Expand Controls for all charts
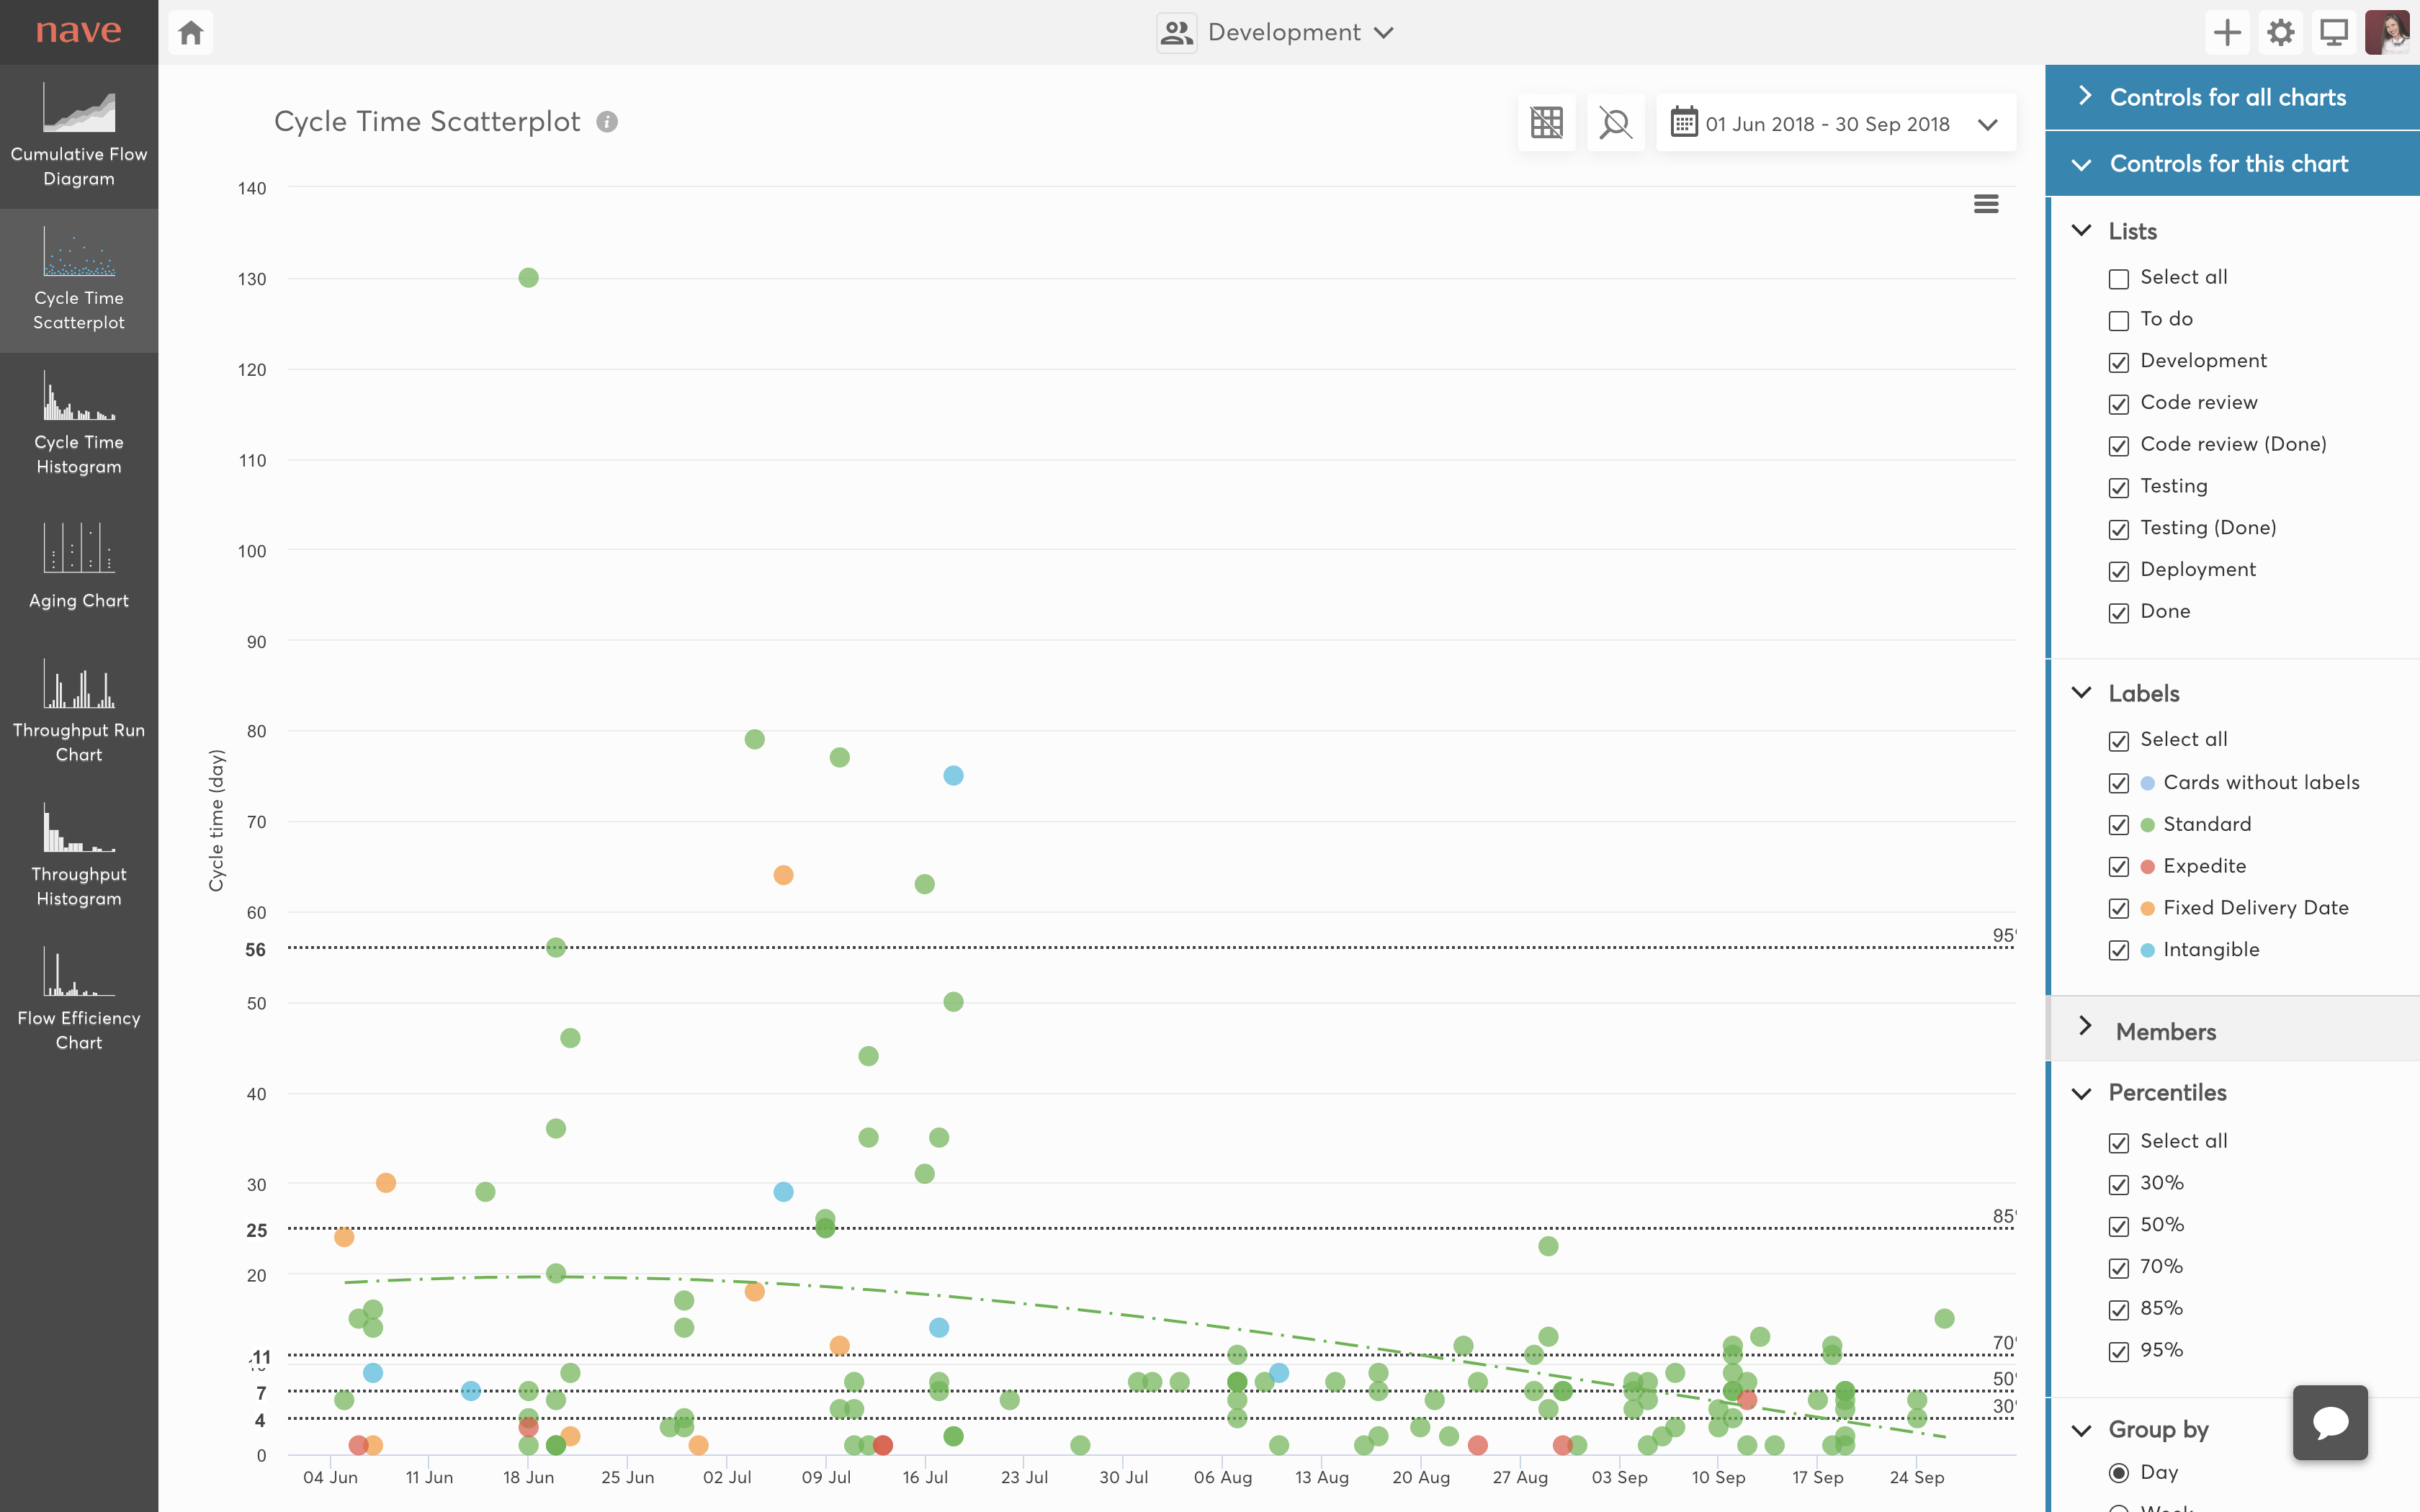The height and width of the screenshot is (1512, 2420). [x=2227, y=97]
